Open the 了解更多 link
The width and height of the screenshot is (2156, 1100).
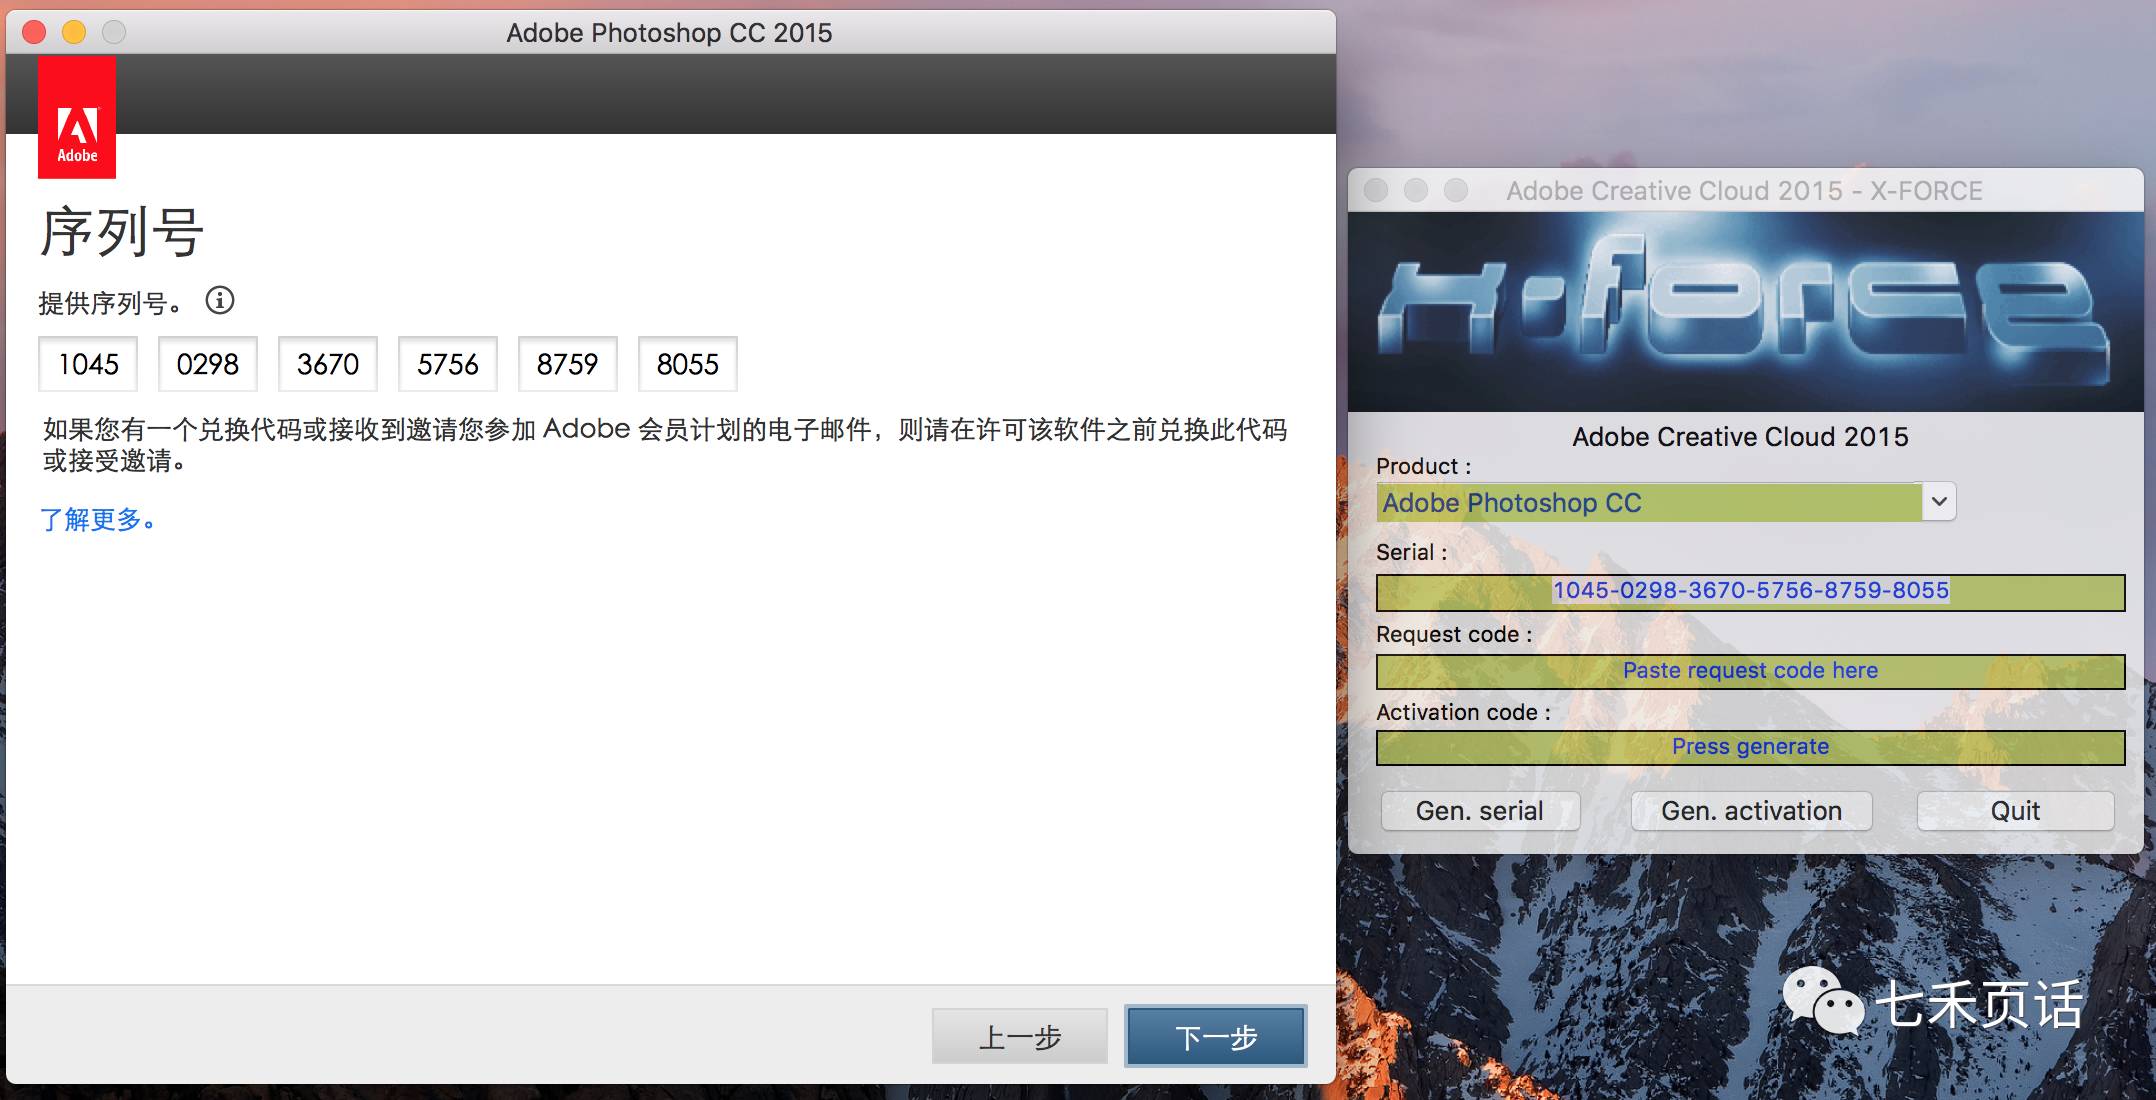point(97,520)
